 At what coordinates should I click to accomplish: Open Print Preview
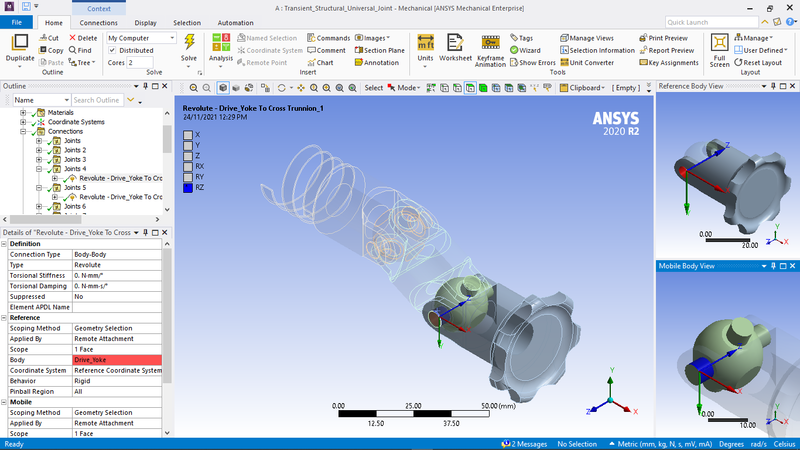(x=663, y=38)
